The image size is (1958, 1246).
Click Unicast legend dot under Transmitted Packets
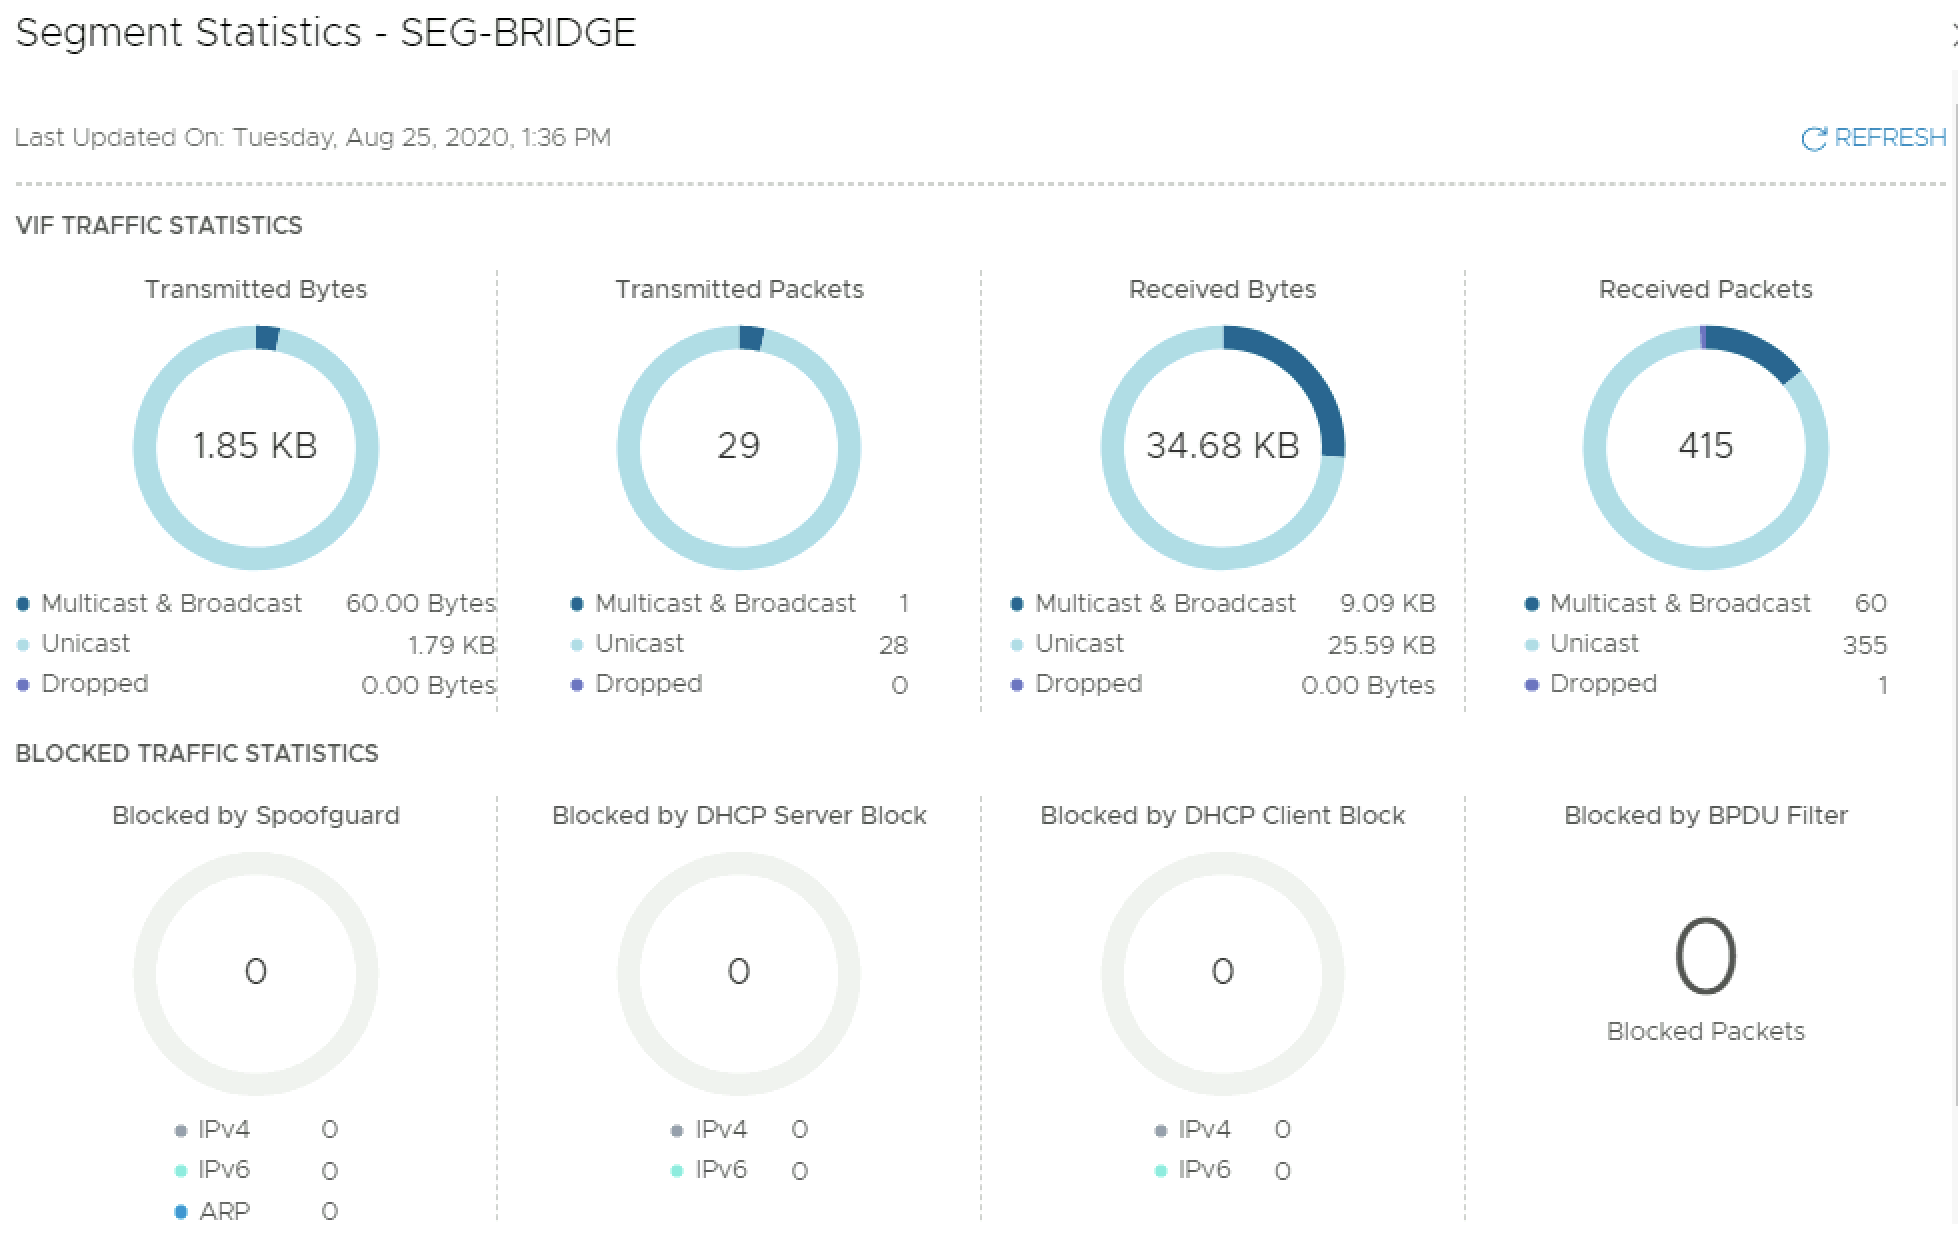577,645
